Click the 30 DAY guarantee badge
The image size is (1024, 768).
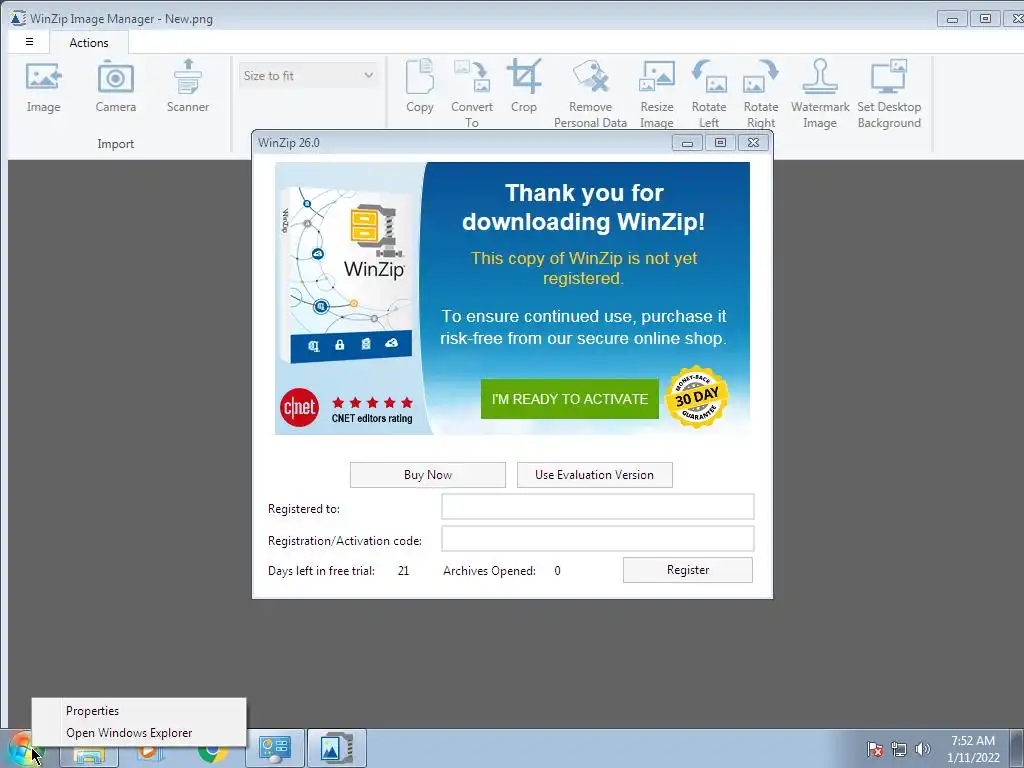697,396
